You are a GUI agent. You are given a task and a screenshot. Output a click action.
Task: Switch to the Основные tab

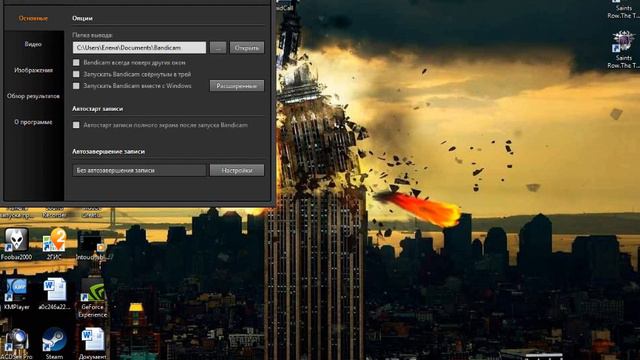point(33,18)
